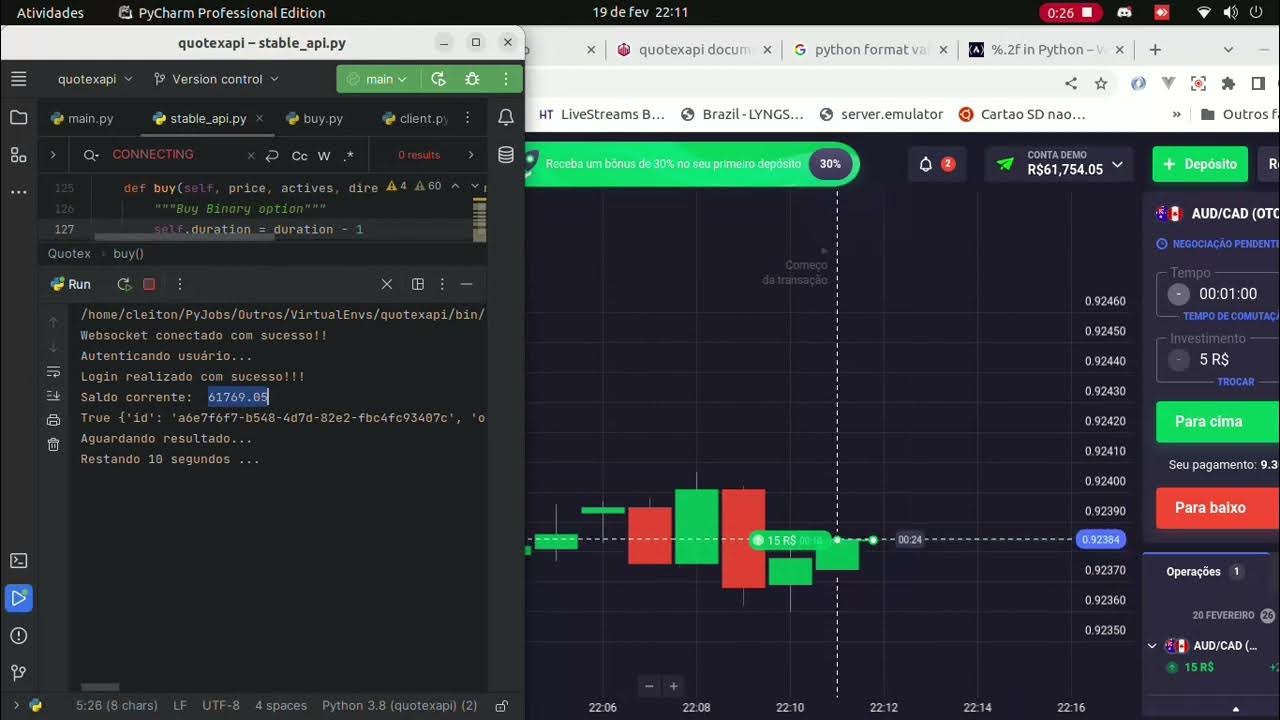Open search history magnifier dropdown
Image resolution: width=1280 pixels, height=720 pixels.
(91, 155)
